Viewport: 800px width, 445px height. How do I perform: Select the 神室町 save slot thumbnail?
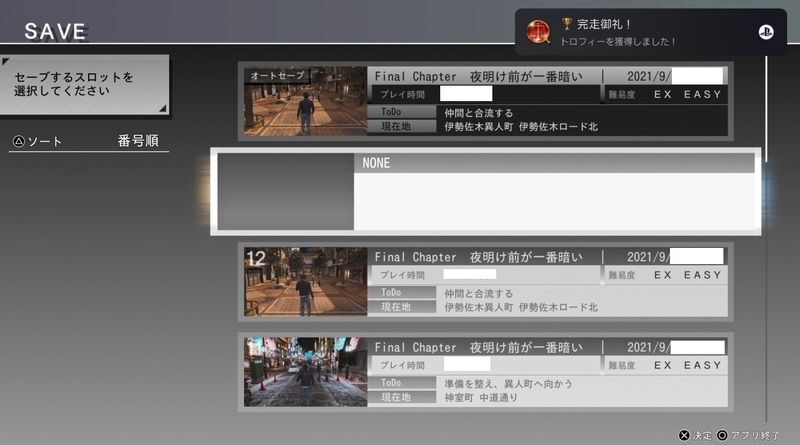305,371
